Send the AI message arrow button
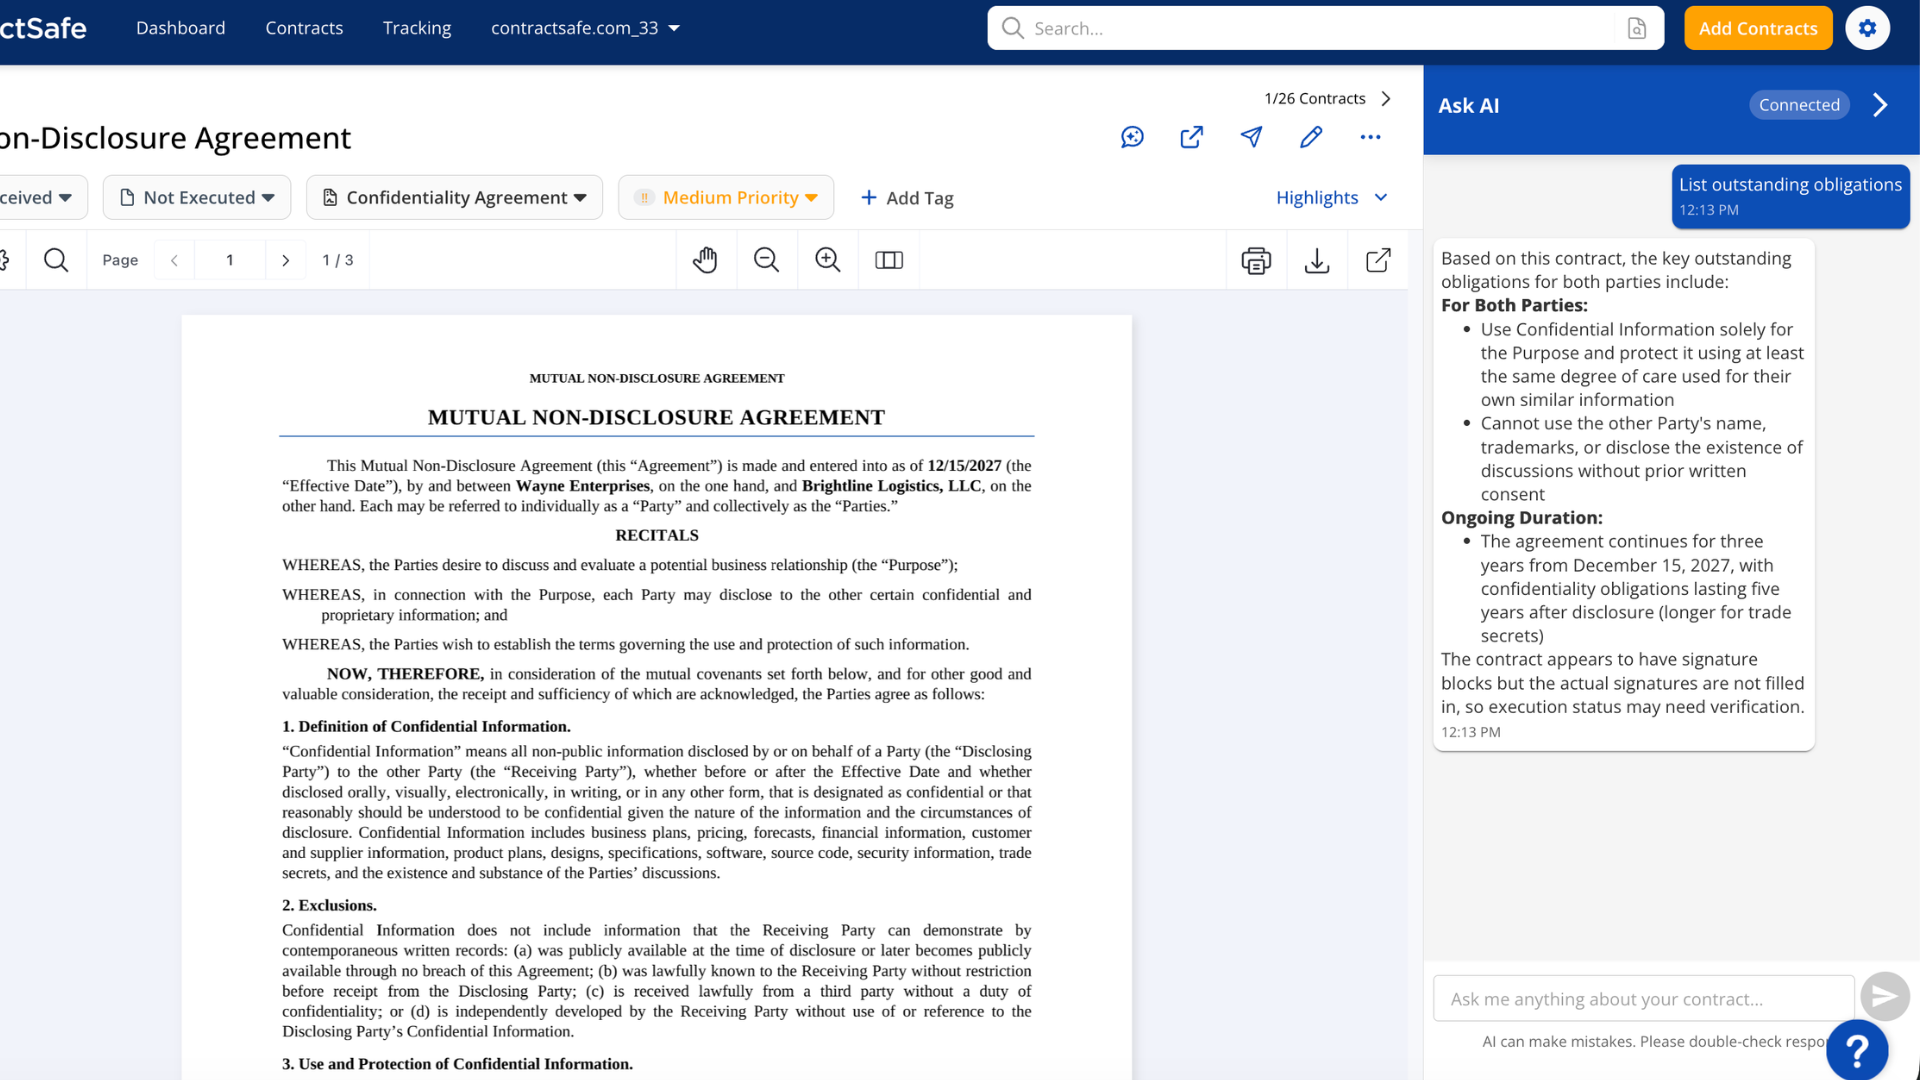1920x1080 pixels. click(1884, 996)
